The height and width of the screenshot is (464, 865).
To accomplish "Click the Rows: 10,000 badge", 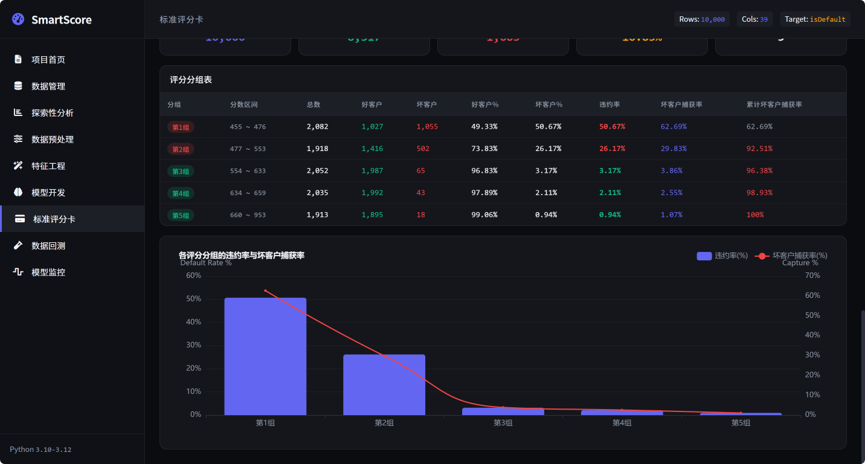I will [702, 19].
